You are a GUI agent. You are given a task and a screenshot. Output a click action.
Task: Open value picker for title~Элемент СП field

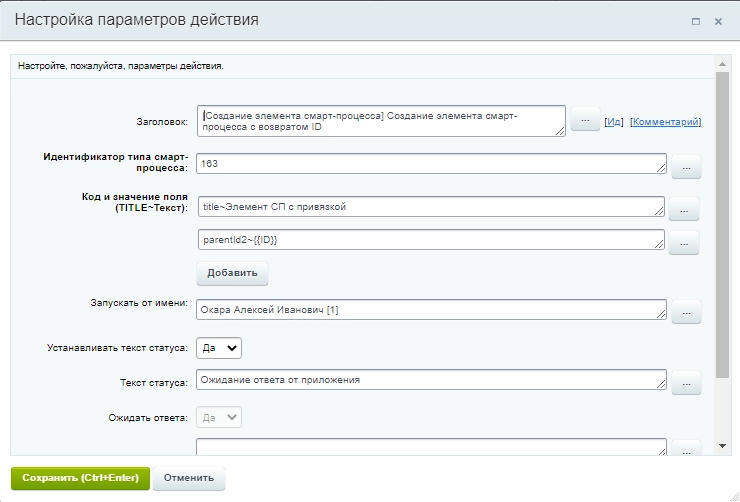(682, 209)
